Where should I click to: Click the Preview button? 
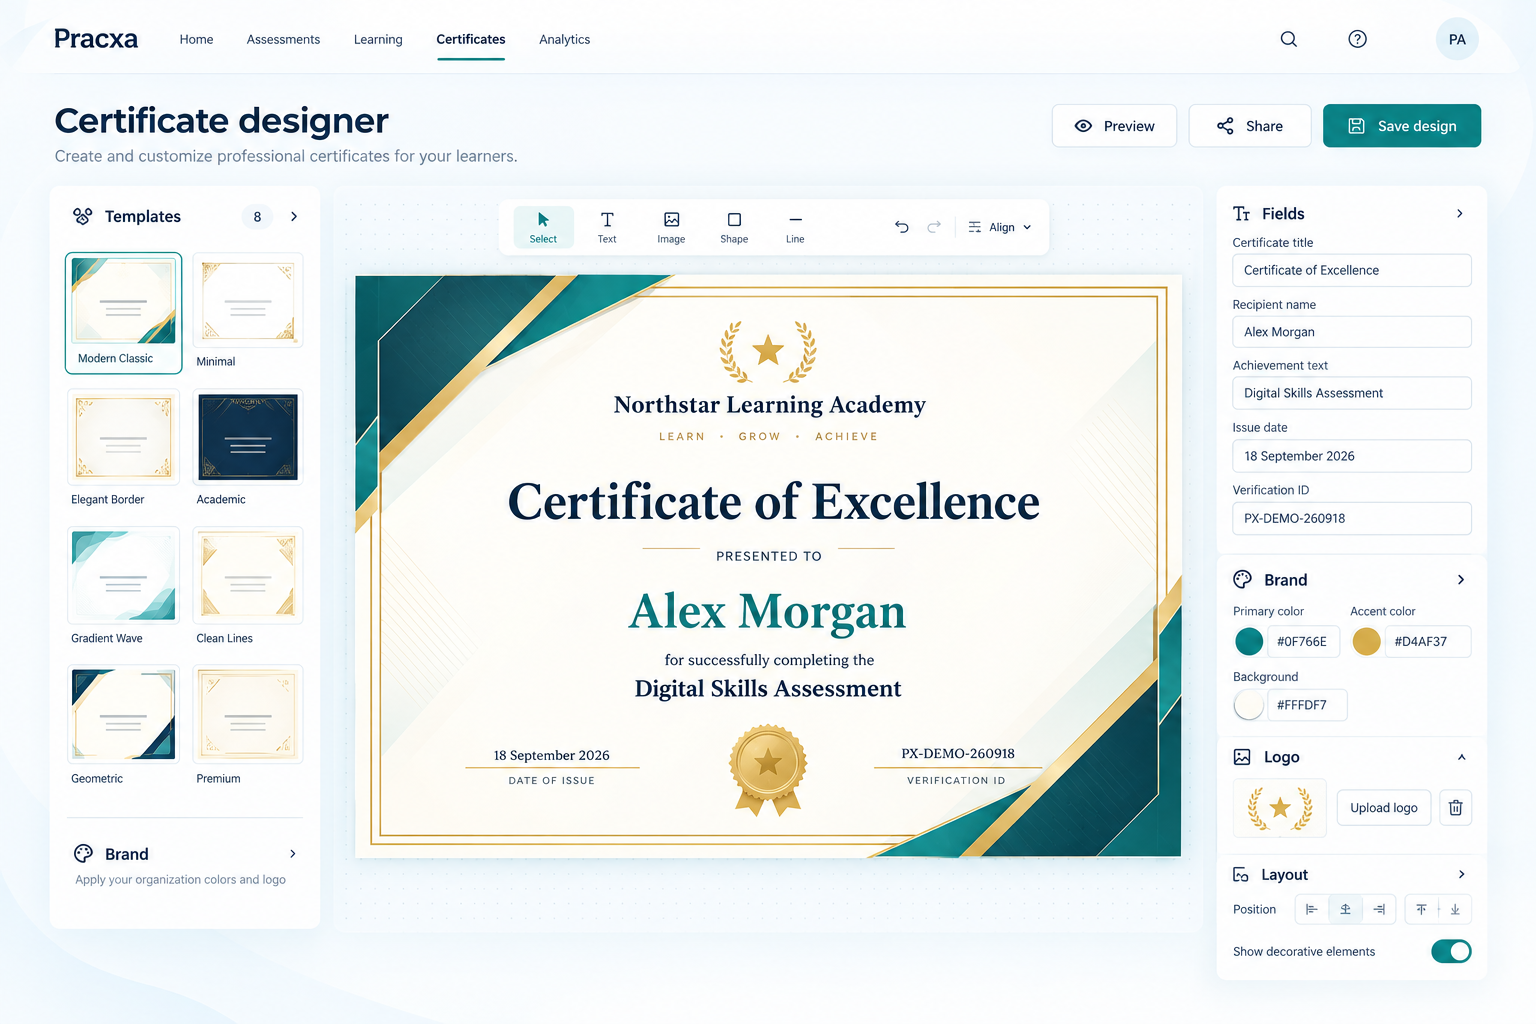click(x=1114, y=126)
